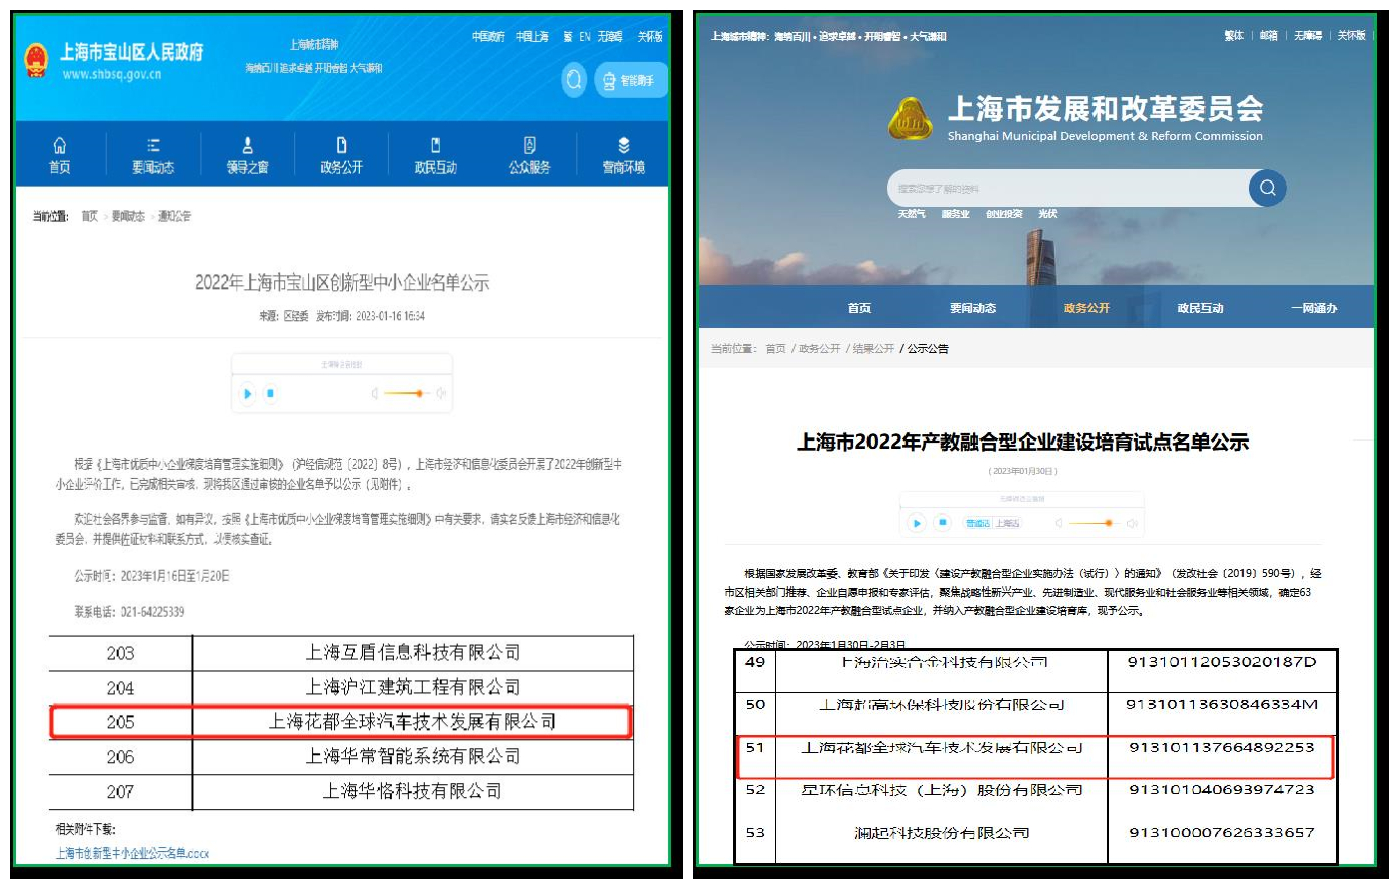The width and height of the screenshot is (1399, 889).
Task: Play the audio reader on Baoshan page
Action: pos(248,394)
